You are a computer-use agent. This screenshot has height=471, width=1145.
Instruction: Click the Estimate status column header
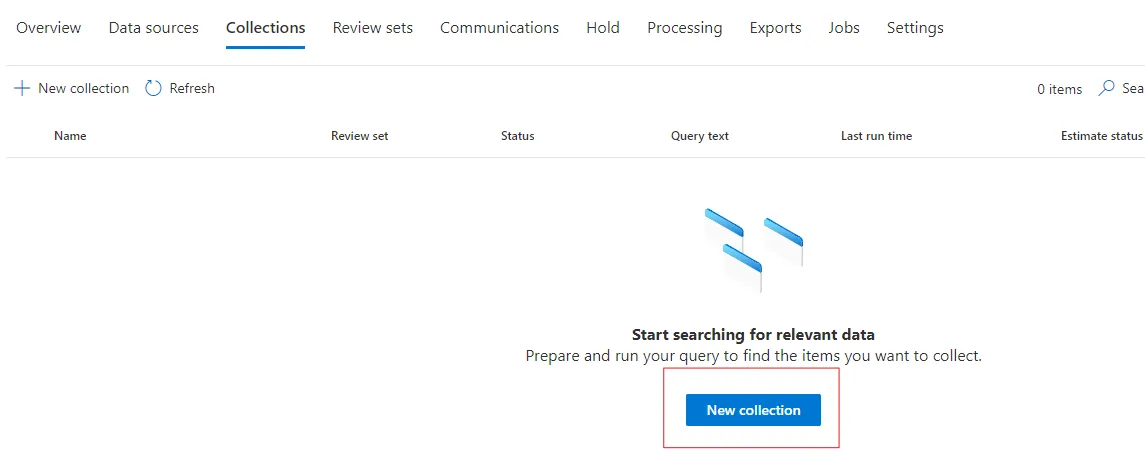pos(1100,136)
